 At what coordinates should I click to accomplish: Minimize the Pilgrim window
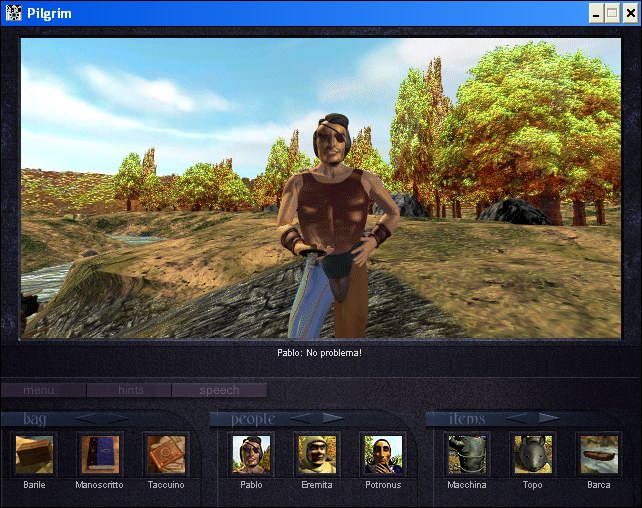click(596, 14)
